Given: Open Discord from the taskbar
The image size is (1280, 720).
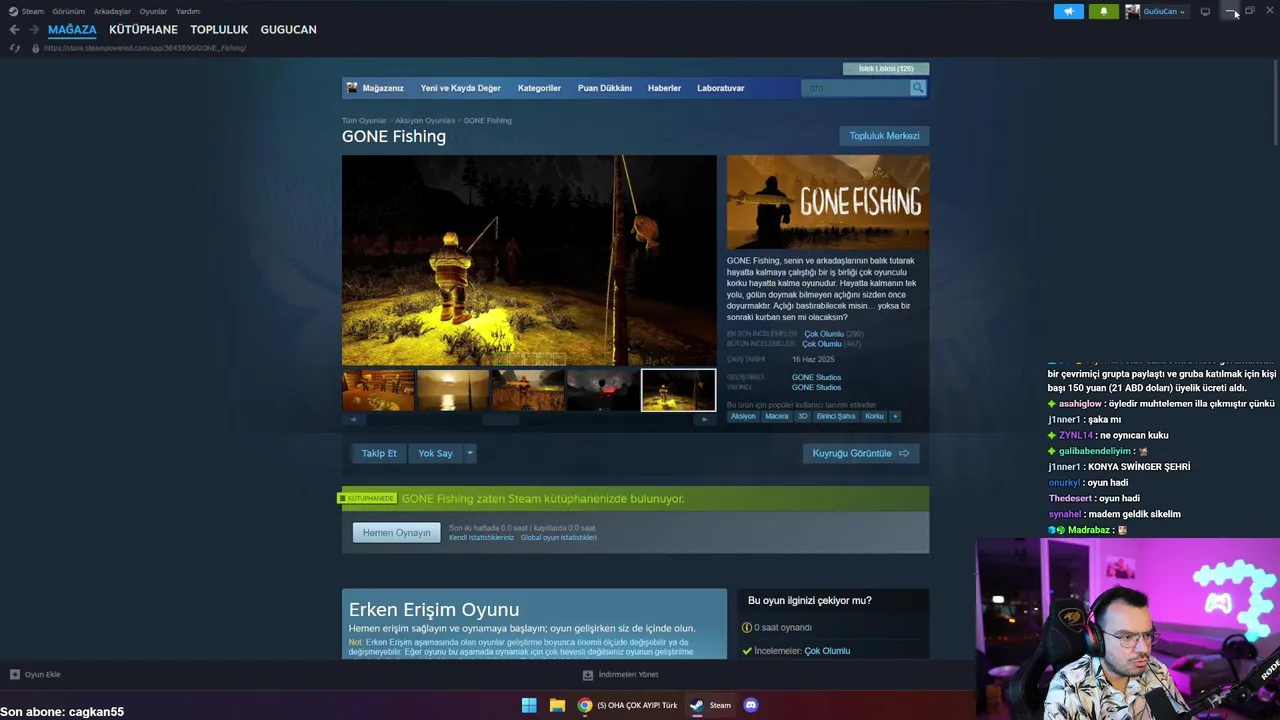Looking at the screenshot, I should click(751, 705).
